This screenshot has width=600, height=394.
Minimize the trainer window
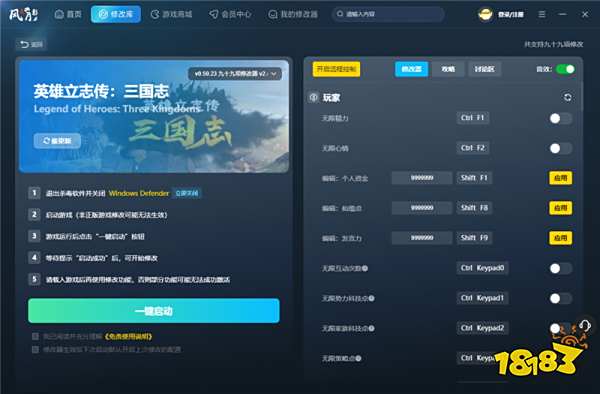(562, 14)
